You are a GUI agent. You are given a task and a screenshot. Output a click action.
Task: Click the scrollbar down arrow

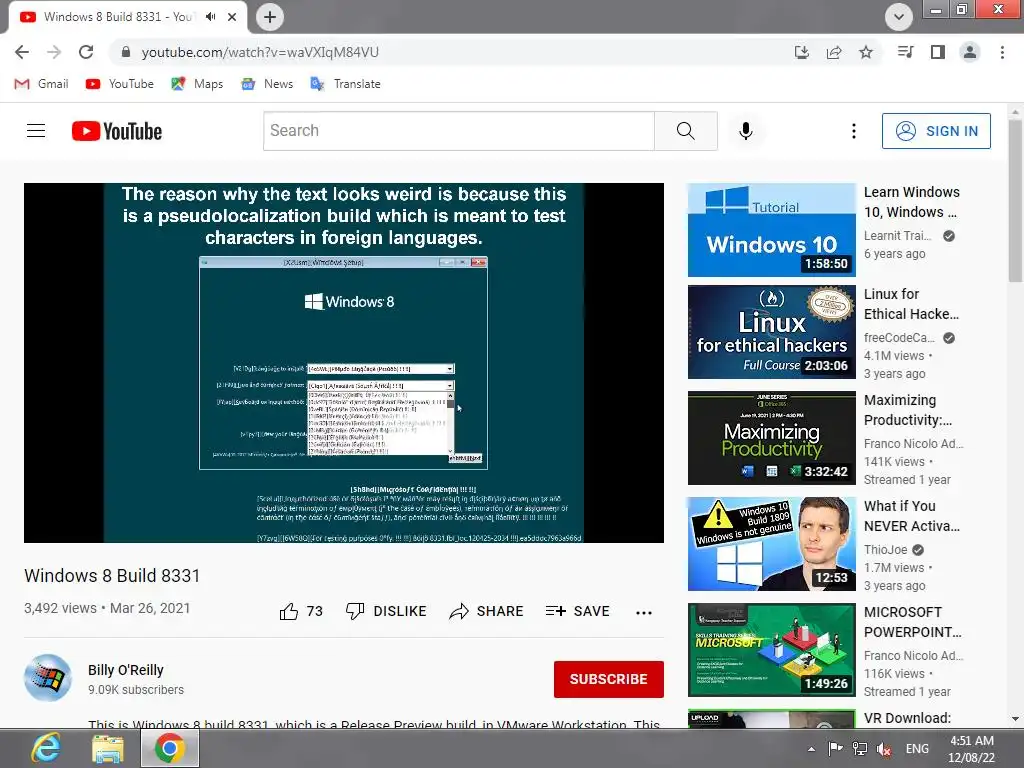coord(1015,719)
